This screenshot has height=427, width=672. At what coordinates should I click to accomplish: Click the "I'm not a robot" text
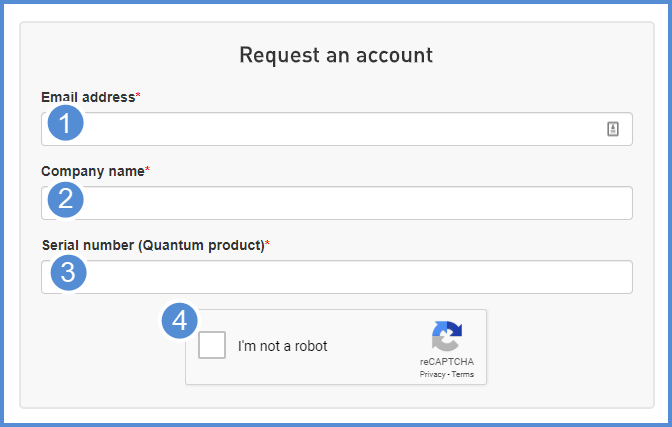pyautogui.click(x=283, y=347)
